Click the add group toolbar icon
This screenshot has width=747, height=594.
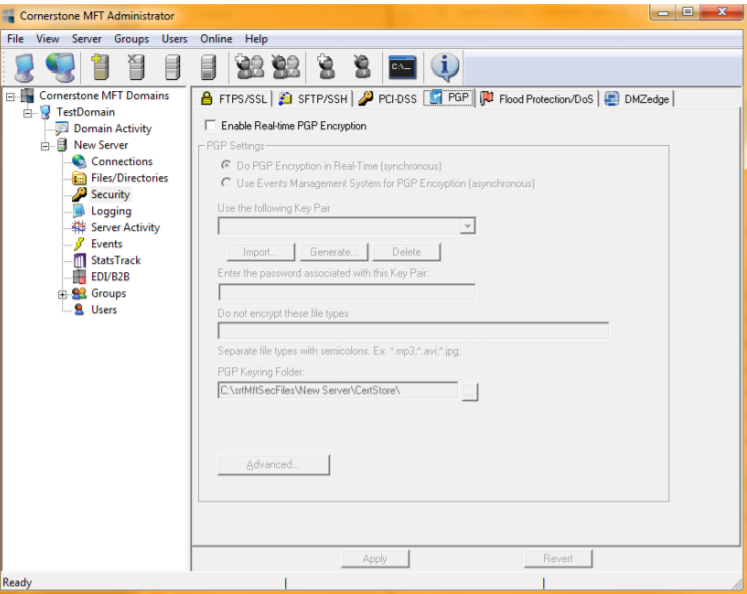[x=250, y=67]
